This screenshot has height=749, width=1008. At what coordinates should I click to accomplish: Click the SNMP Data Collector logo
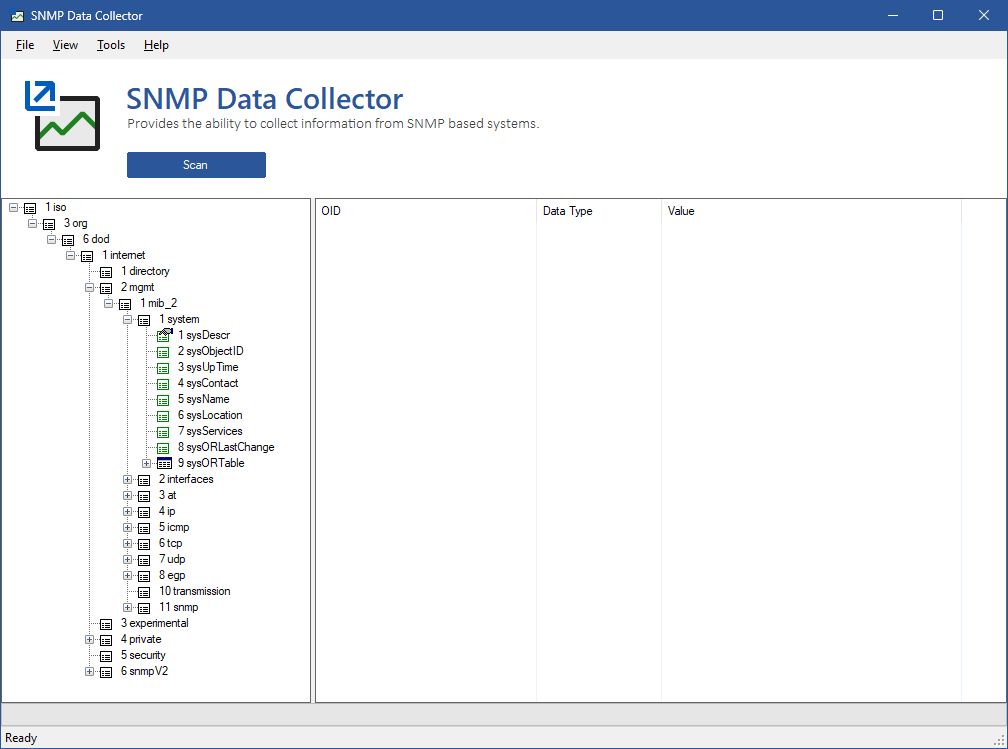(62, 116)
